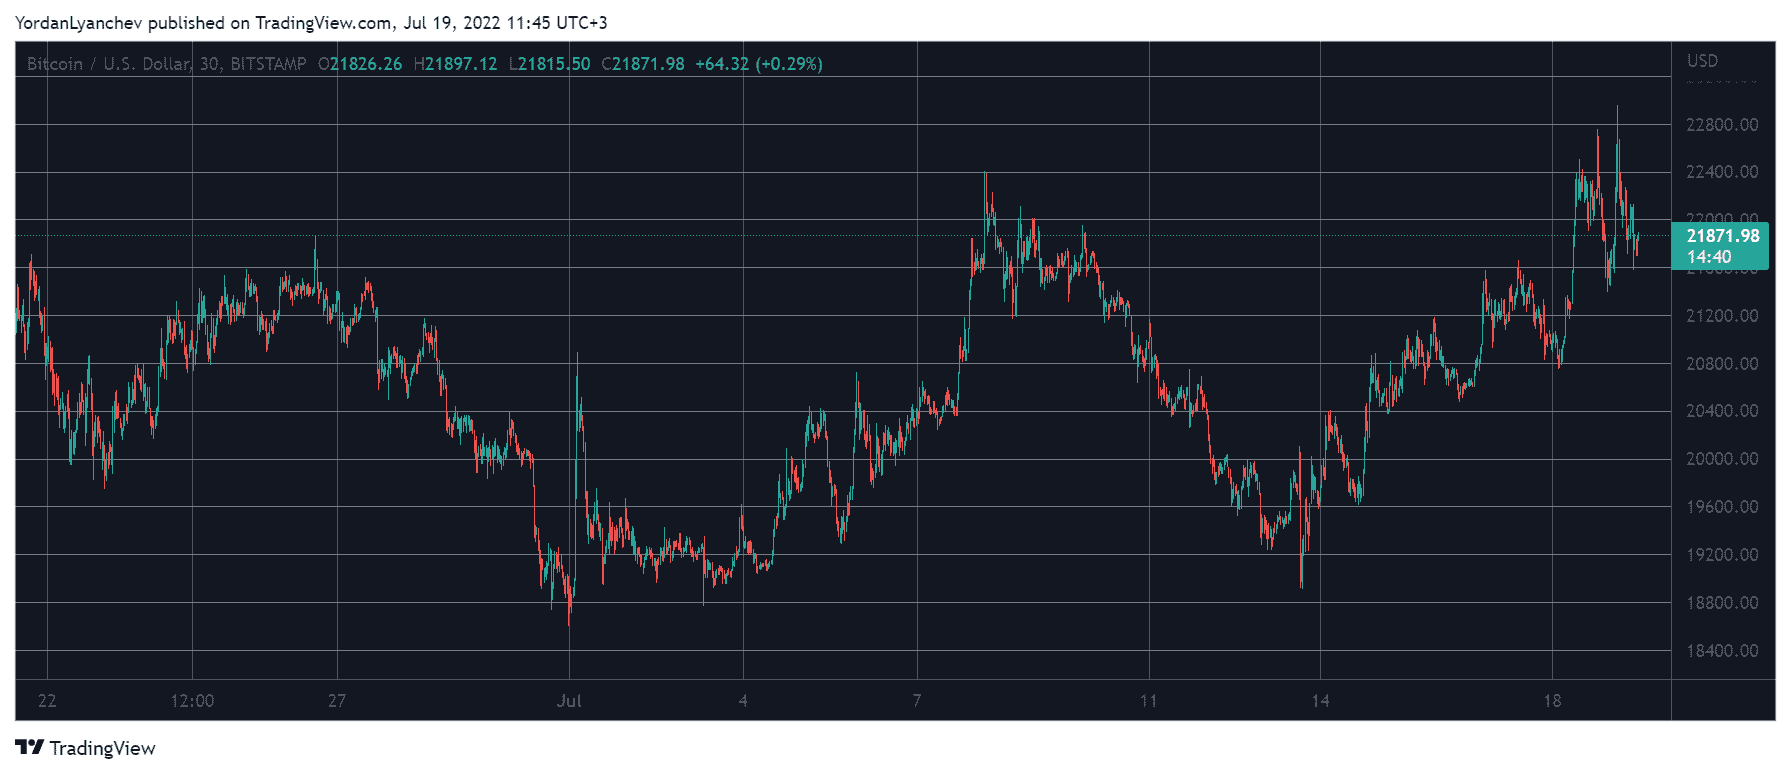
Task: Click the 18400.00 price axis label
Action: (1722, 651)
